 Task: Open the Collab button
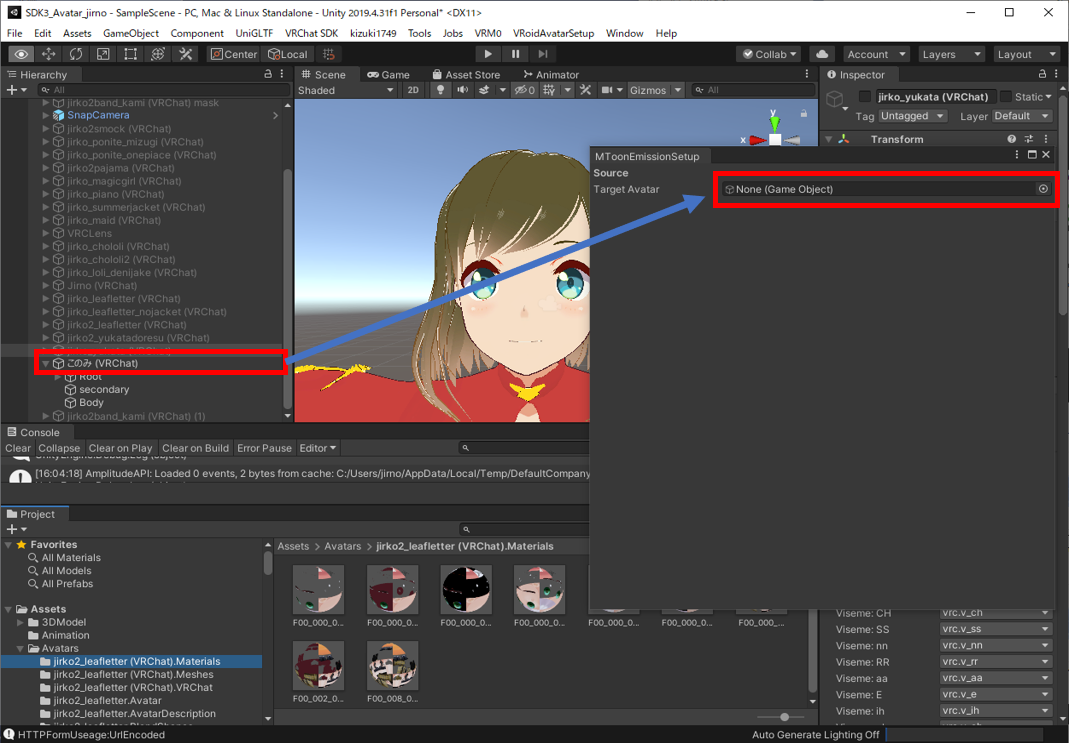tap(770, 55)
